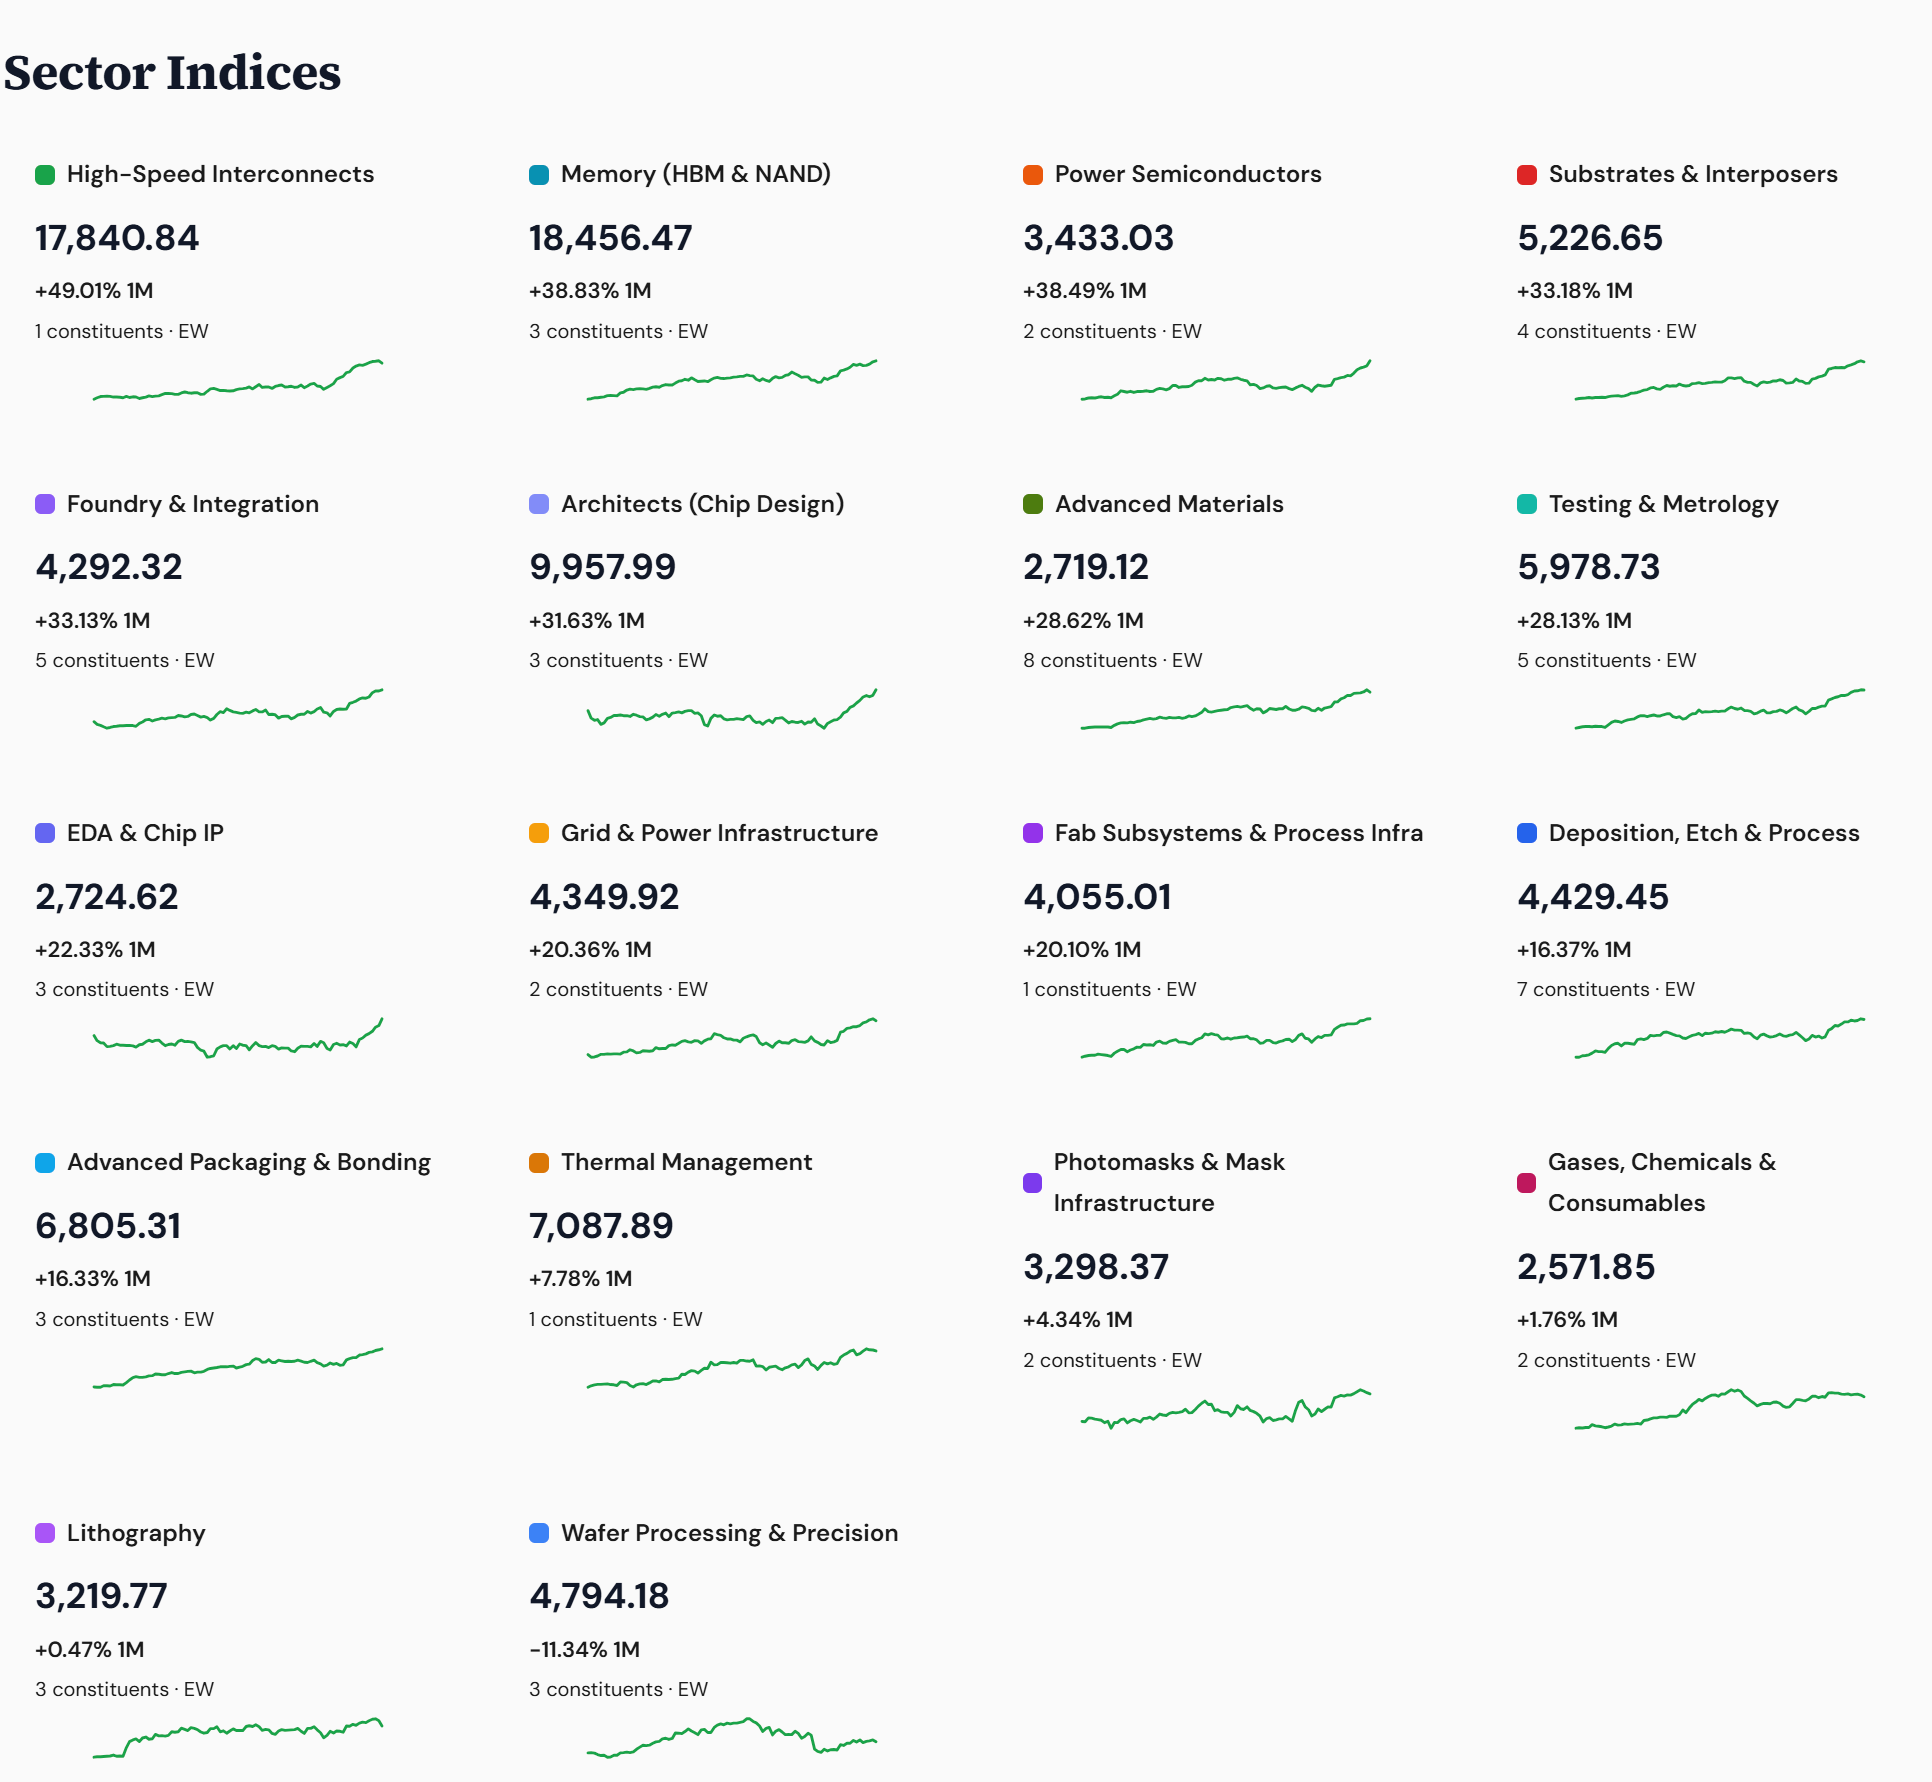The height and width of the screenshot is (1782, 1932).
Task: Click the red Substrates & Interposers dot icon
Action: click(1525, 174)
